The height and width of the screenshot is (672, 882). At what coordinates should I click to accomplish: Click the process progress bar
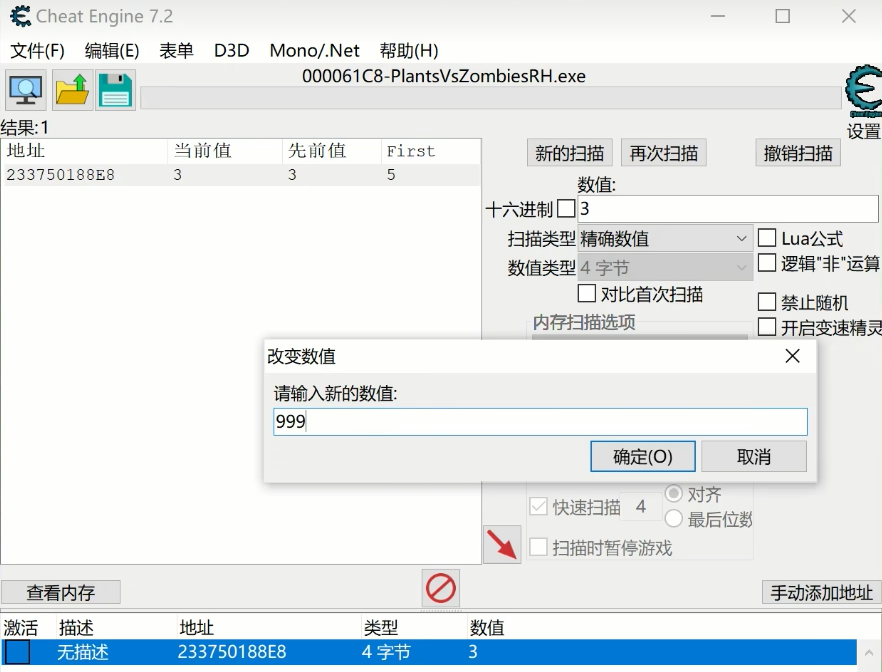490,97
